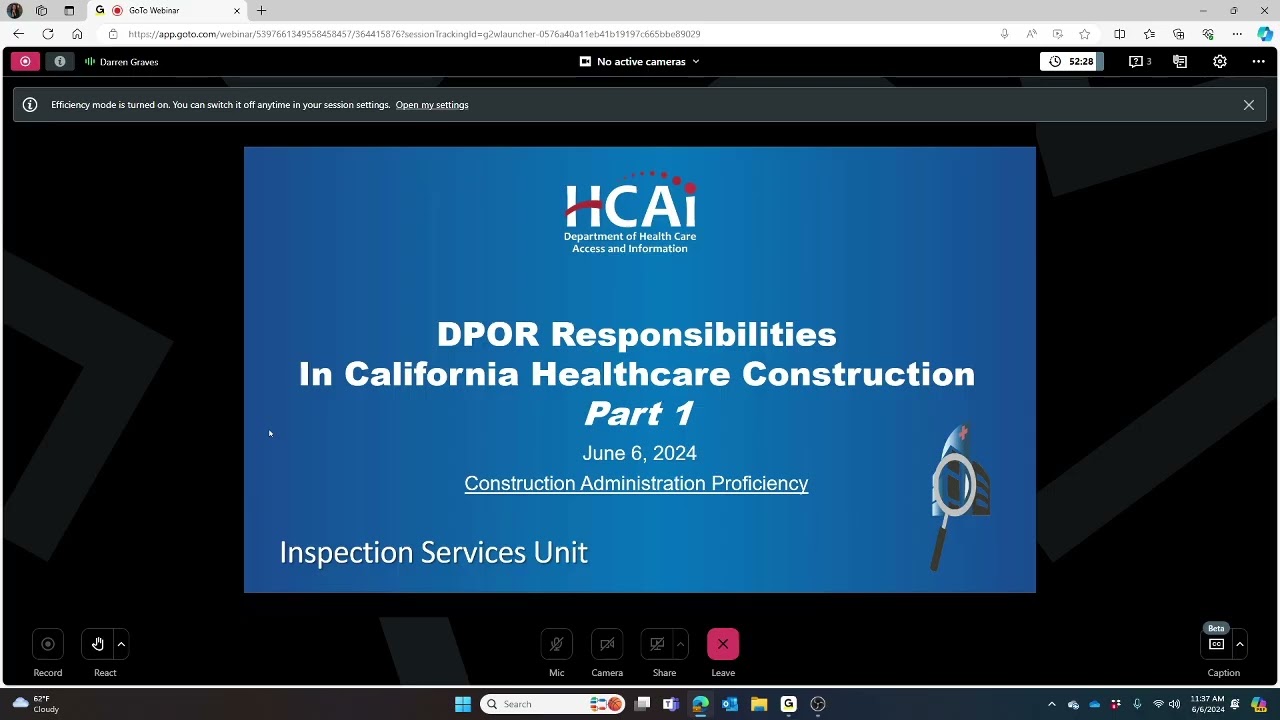Open the weather widget showing 62°F
The image size is (1280, 720).
(36, 704)
